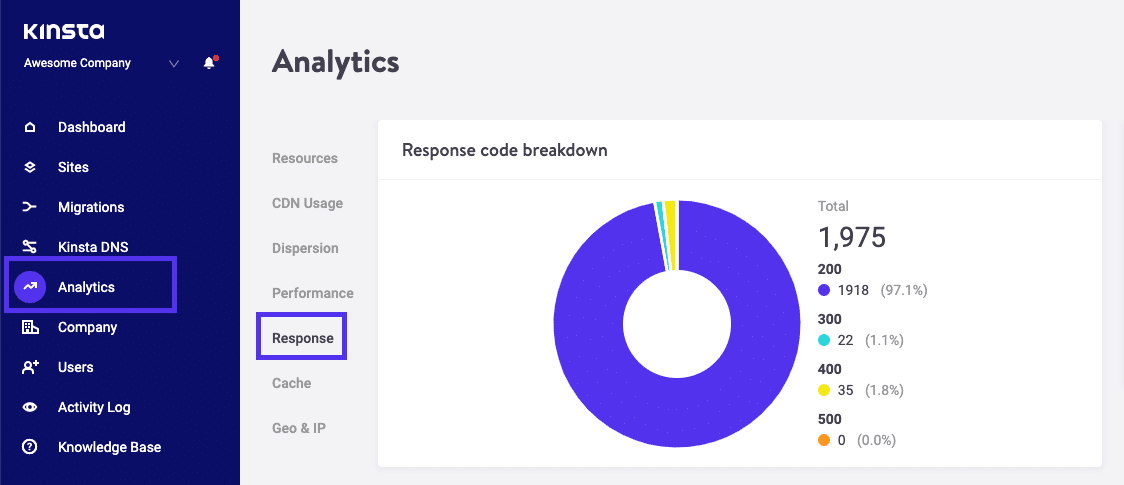
Task: Go to the Performance tab
Action: click(313, 293)
